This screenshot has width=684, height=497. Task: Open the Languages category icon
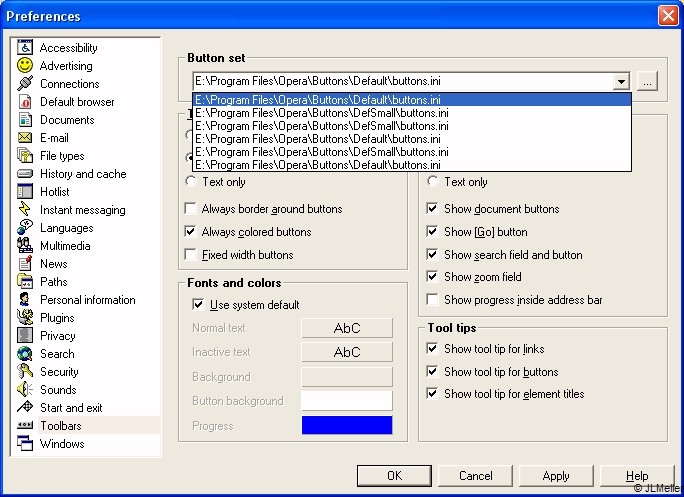tap(25, 227)
